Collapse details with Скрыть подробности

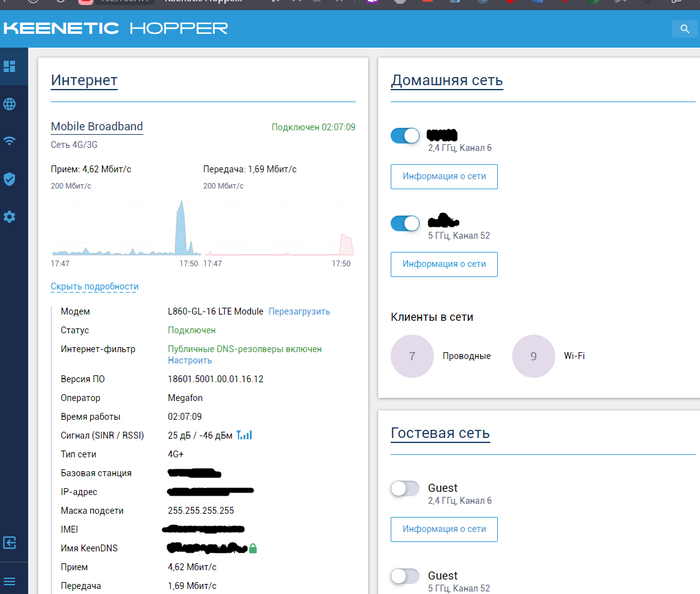point(95,287)
